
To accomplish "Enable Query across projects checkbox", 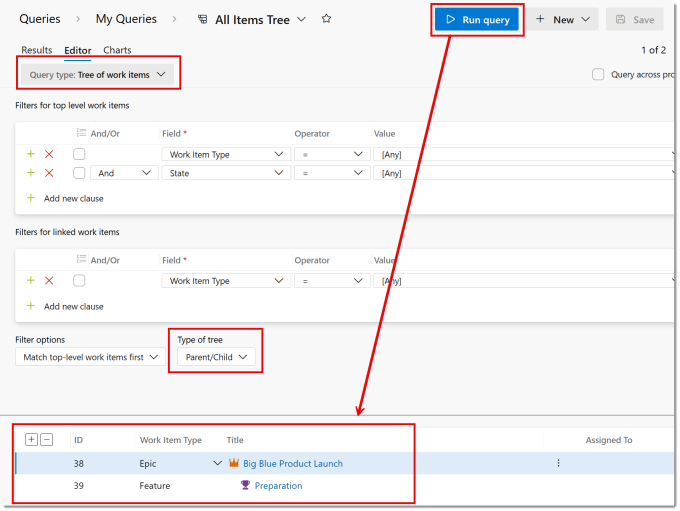I will [x=598, y=75].
